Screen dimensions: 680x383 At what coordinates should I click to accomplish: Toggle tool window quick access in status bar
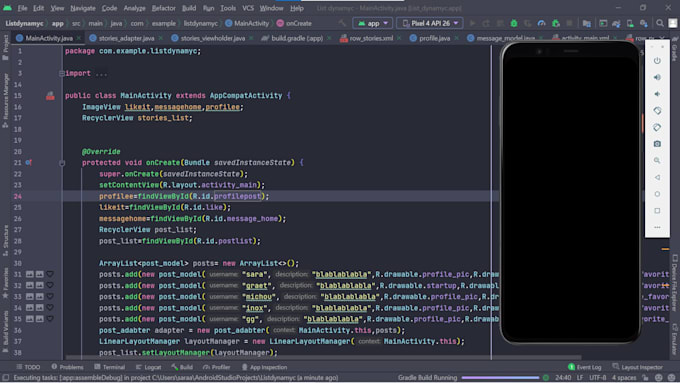[6, 378]
